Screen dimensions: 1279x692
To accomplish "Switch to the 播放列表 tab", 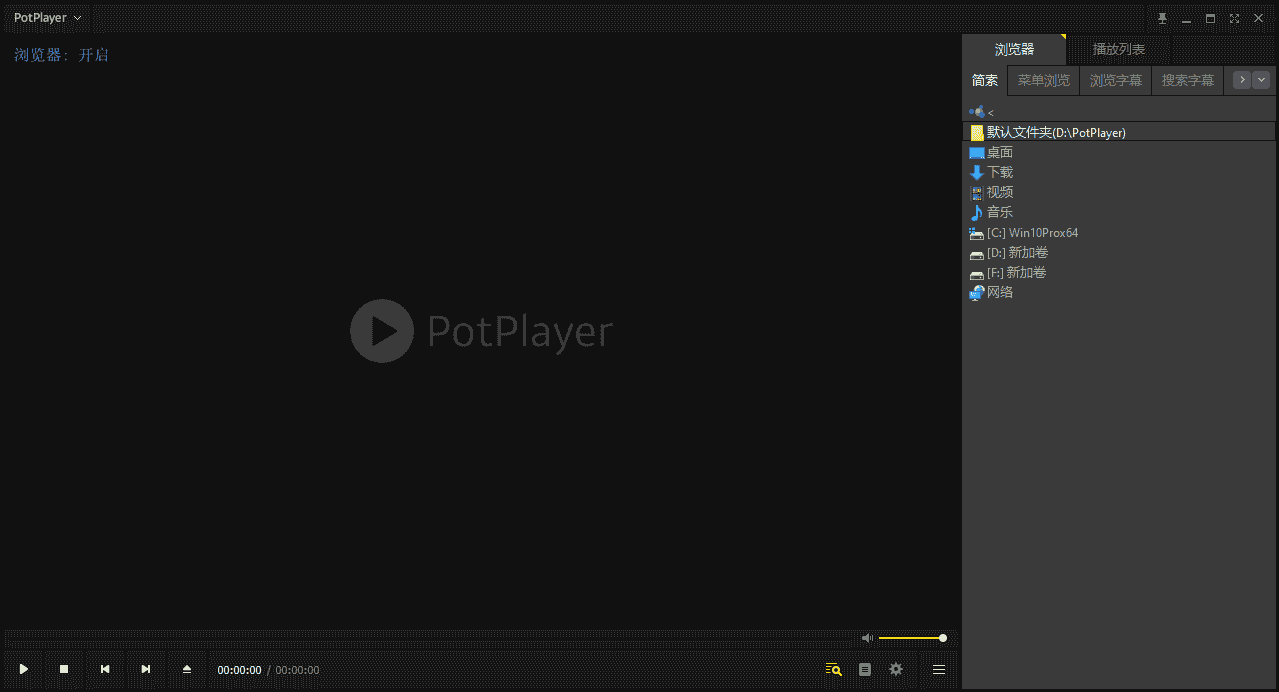I will 1118,49.
